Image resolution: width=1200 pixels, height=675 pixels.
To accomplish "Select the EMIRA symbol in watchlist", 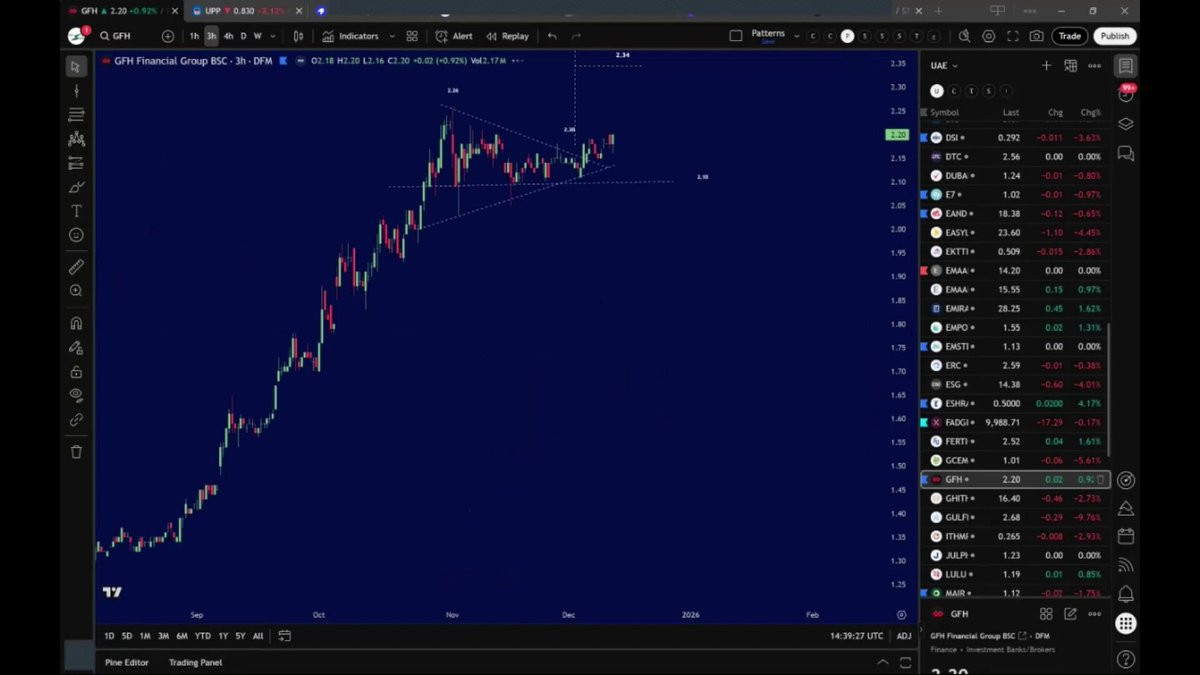I will click(x=1015, y=309).
